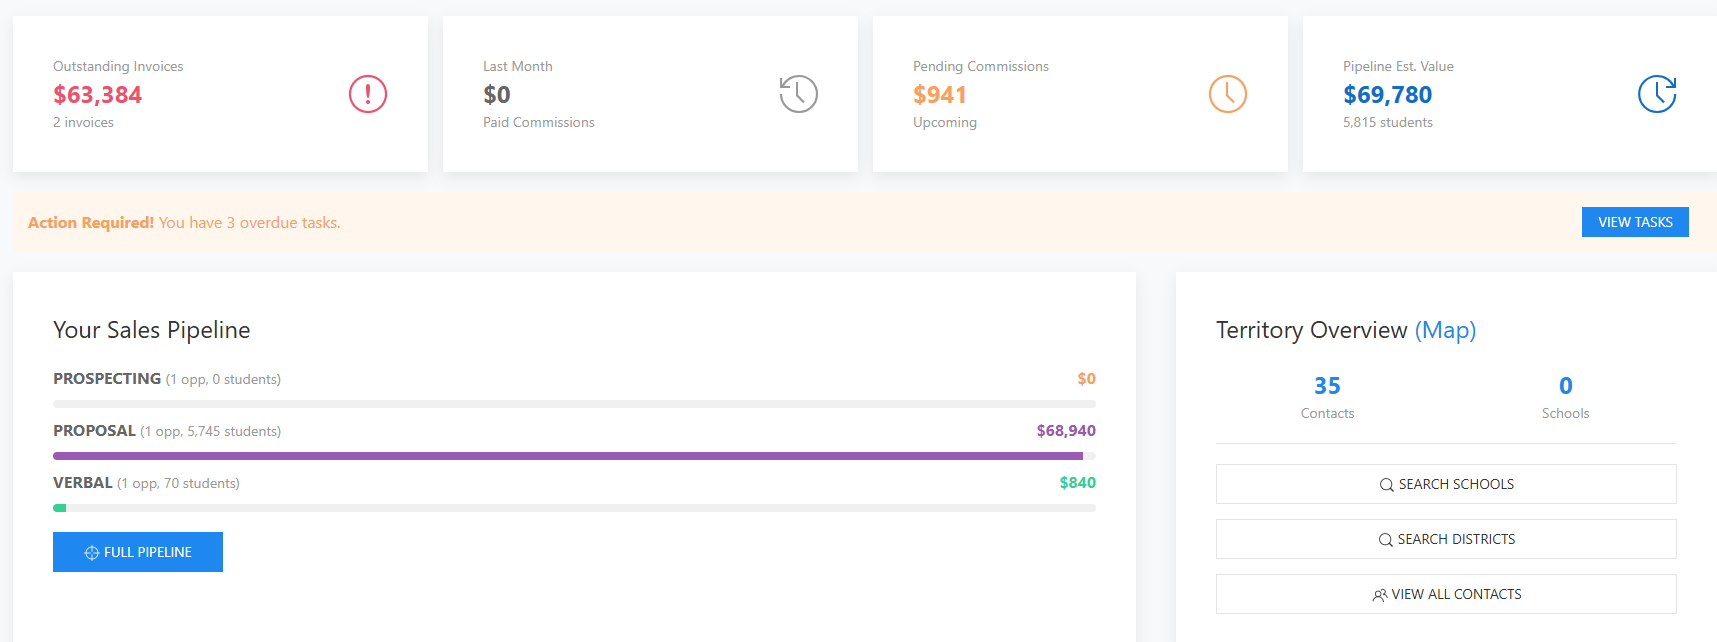Click the PROPOSAL stage label
Screen dimensions: 1717x642
[x=94, y=431]
